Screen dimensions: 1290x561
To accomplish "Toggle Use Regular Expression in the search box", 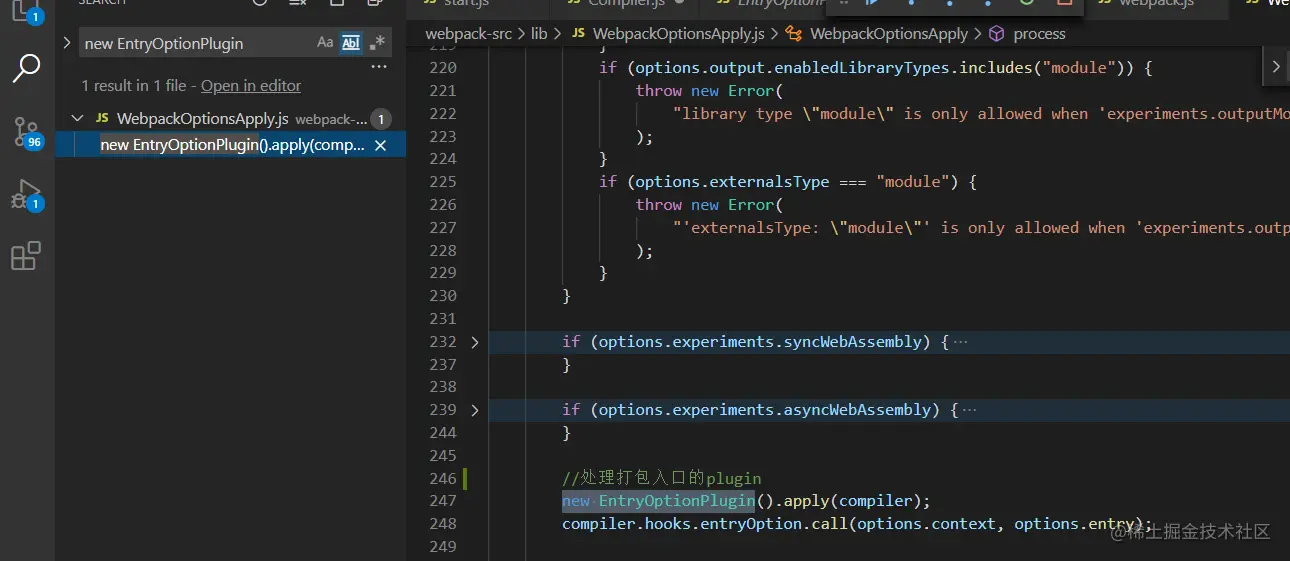I will pos(377,43).
